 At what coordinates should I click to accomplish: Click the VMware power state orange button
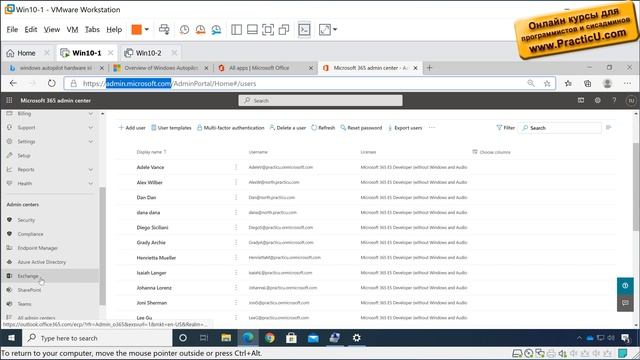(136, 29)
